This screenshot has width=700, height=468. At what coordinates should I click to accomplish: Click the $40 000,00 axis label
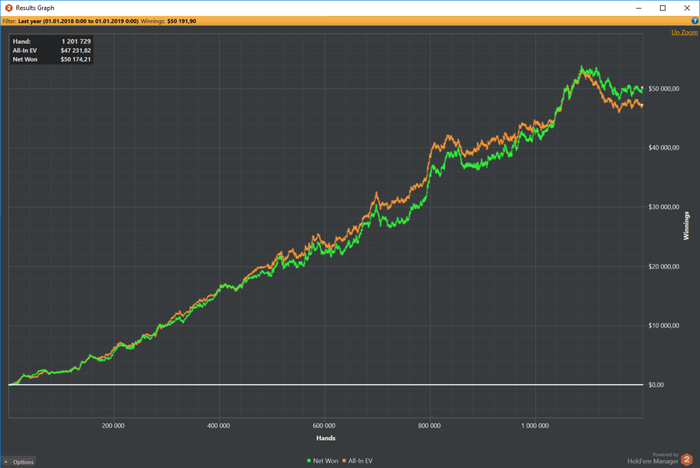pos(664,147)
